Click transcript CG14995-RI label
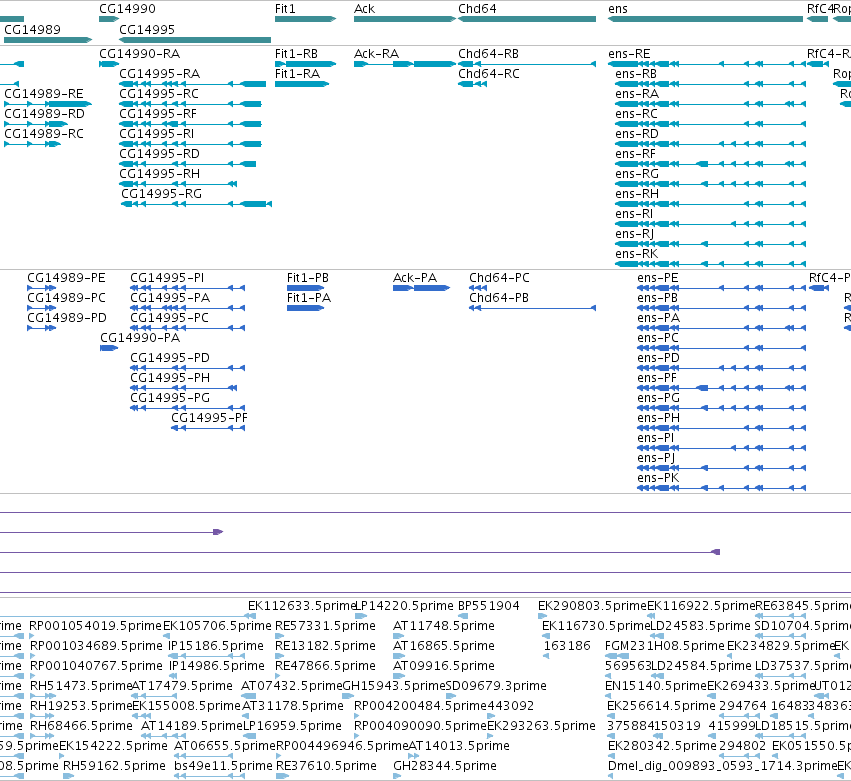Image resolution: width=851 pixels, height=781 pixels. (x=156, y=134)
